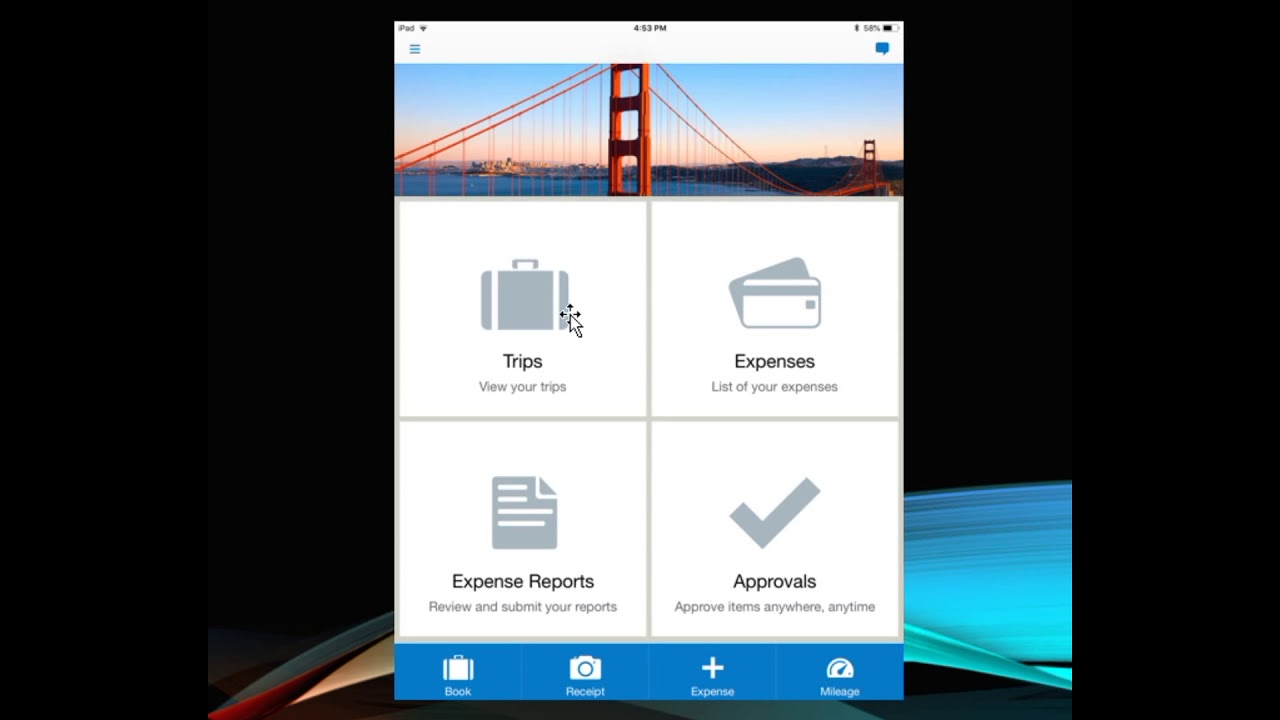This screenshot has height=720, width=1280.
Task: Tap the 4:53 PM clock in status bar
Action: 650,28
